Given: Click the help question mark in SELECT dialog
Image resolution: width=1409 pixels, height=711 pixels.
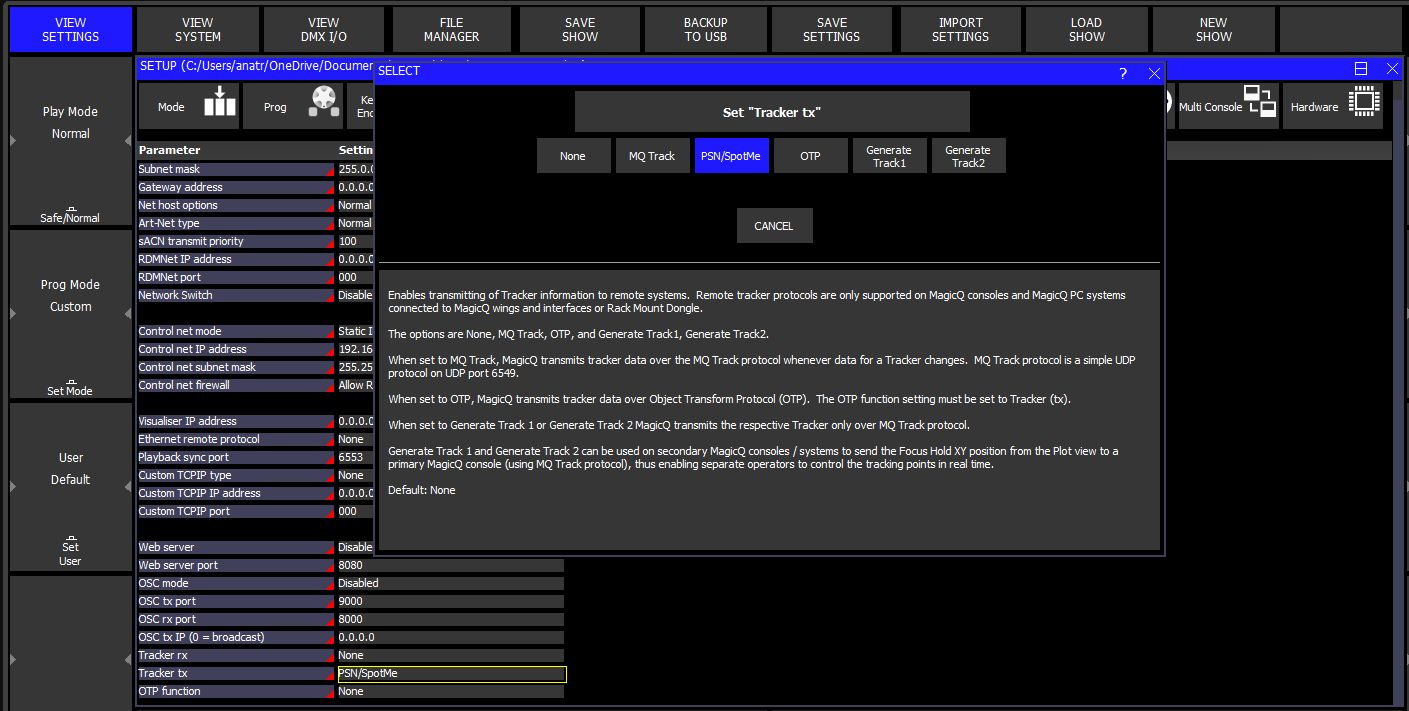Looking at the screenshot, I should [x=1123, y=73].
